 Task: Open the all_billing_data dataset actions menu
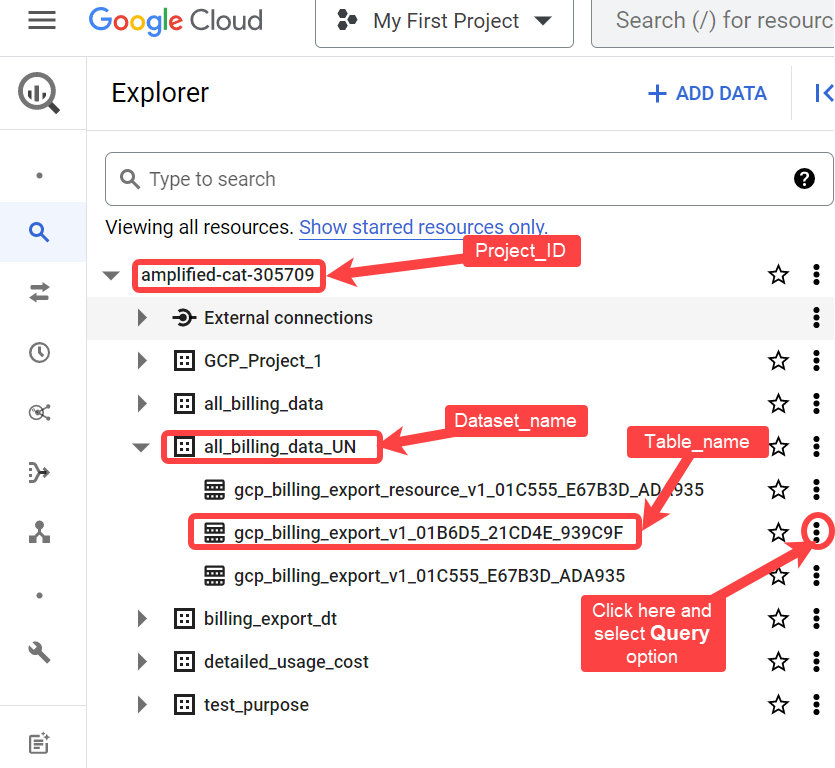click(x=816, y=404)
